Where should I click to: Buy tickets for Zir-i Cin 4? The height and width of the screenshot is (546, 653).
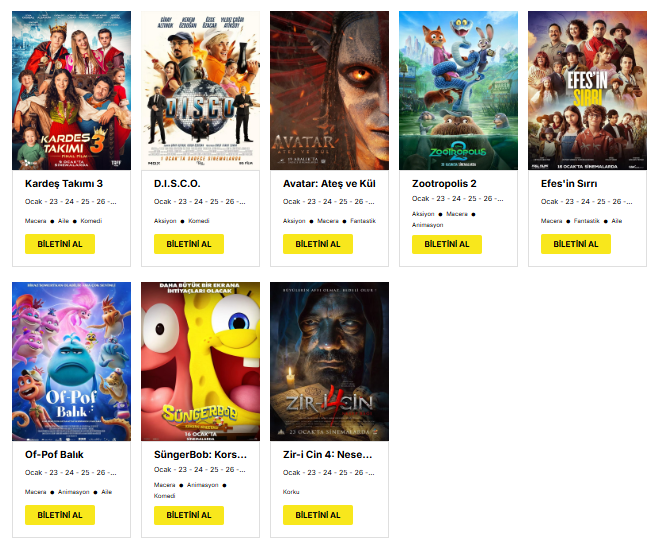coord(318,515)
